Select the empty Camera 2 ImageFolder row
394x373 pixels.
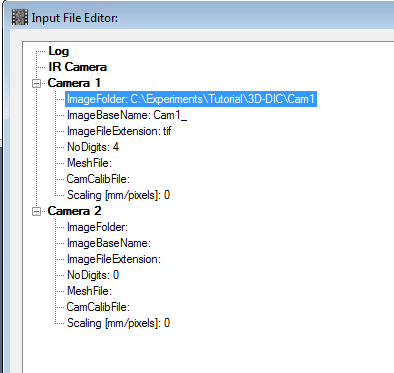[x=97, y=227]
